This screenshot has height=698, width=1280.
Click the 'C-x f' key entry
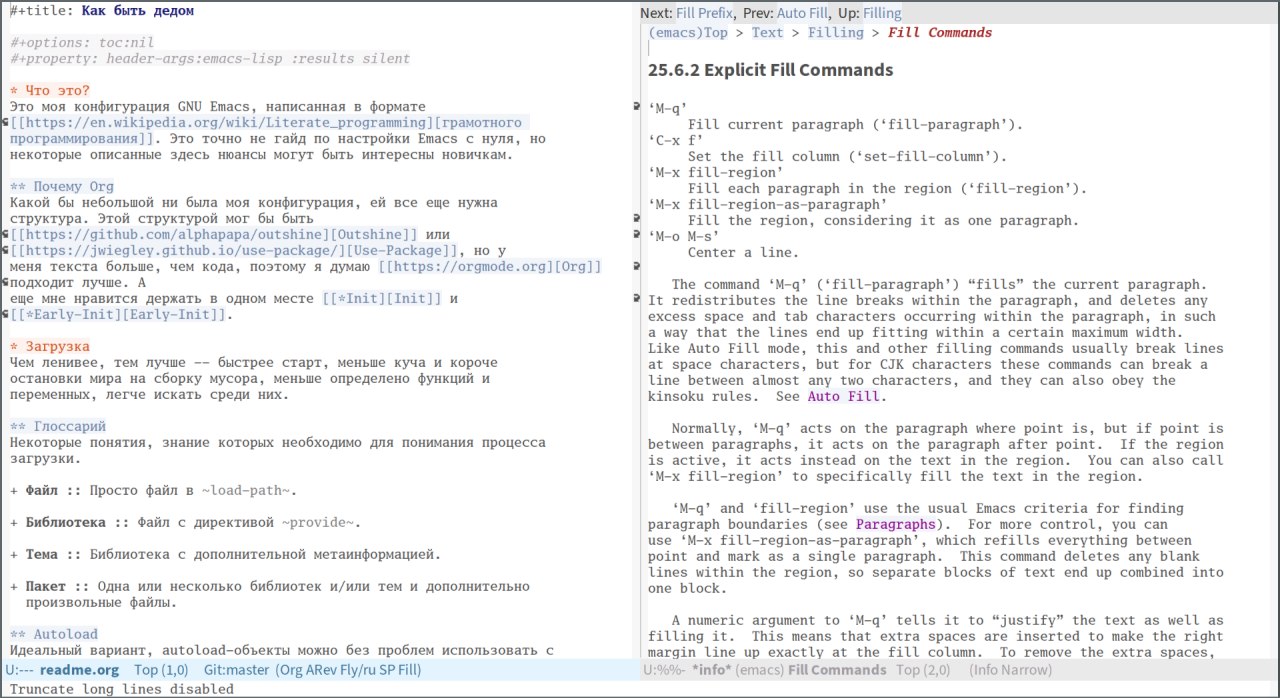point(676,141)
